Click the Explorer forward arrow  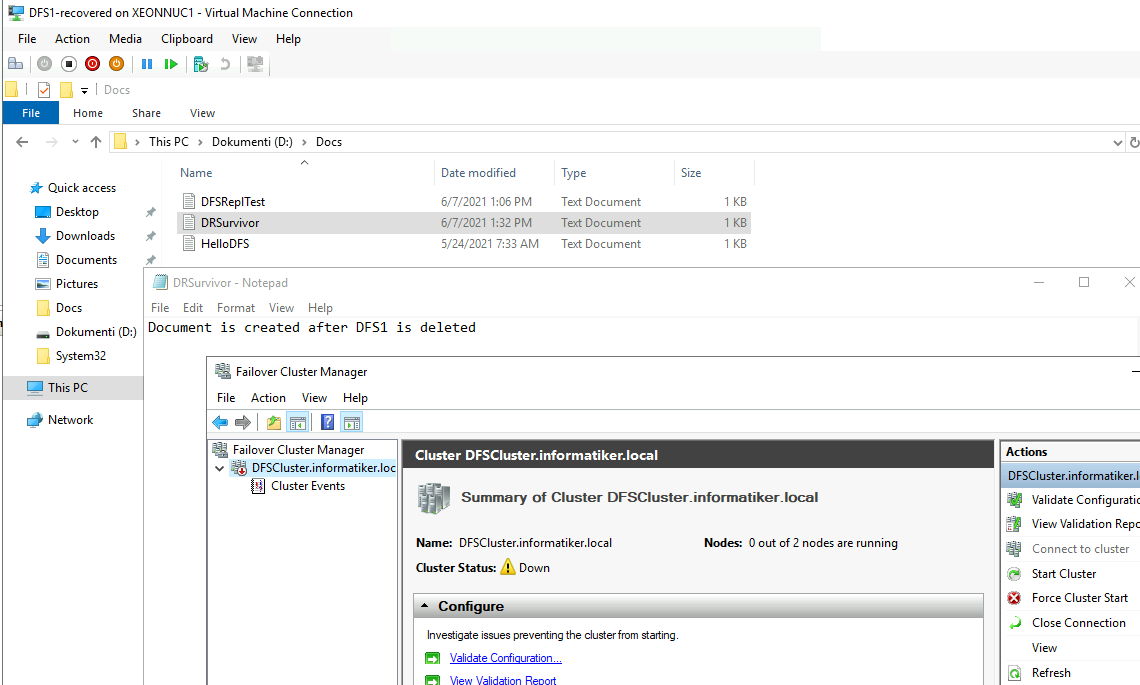[51, 142]
